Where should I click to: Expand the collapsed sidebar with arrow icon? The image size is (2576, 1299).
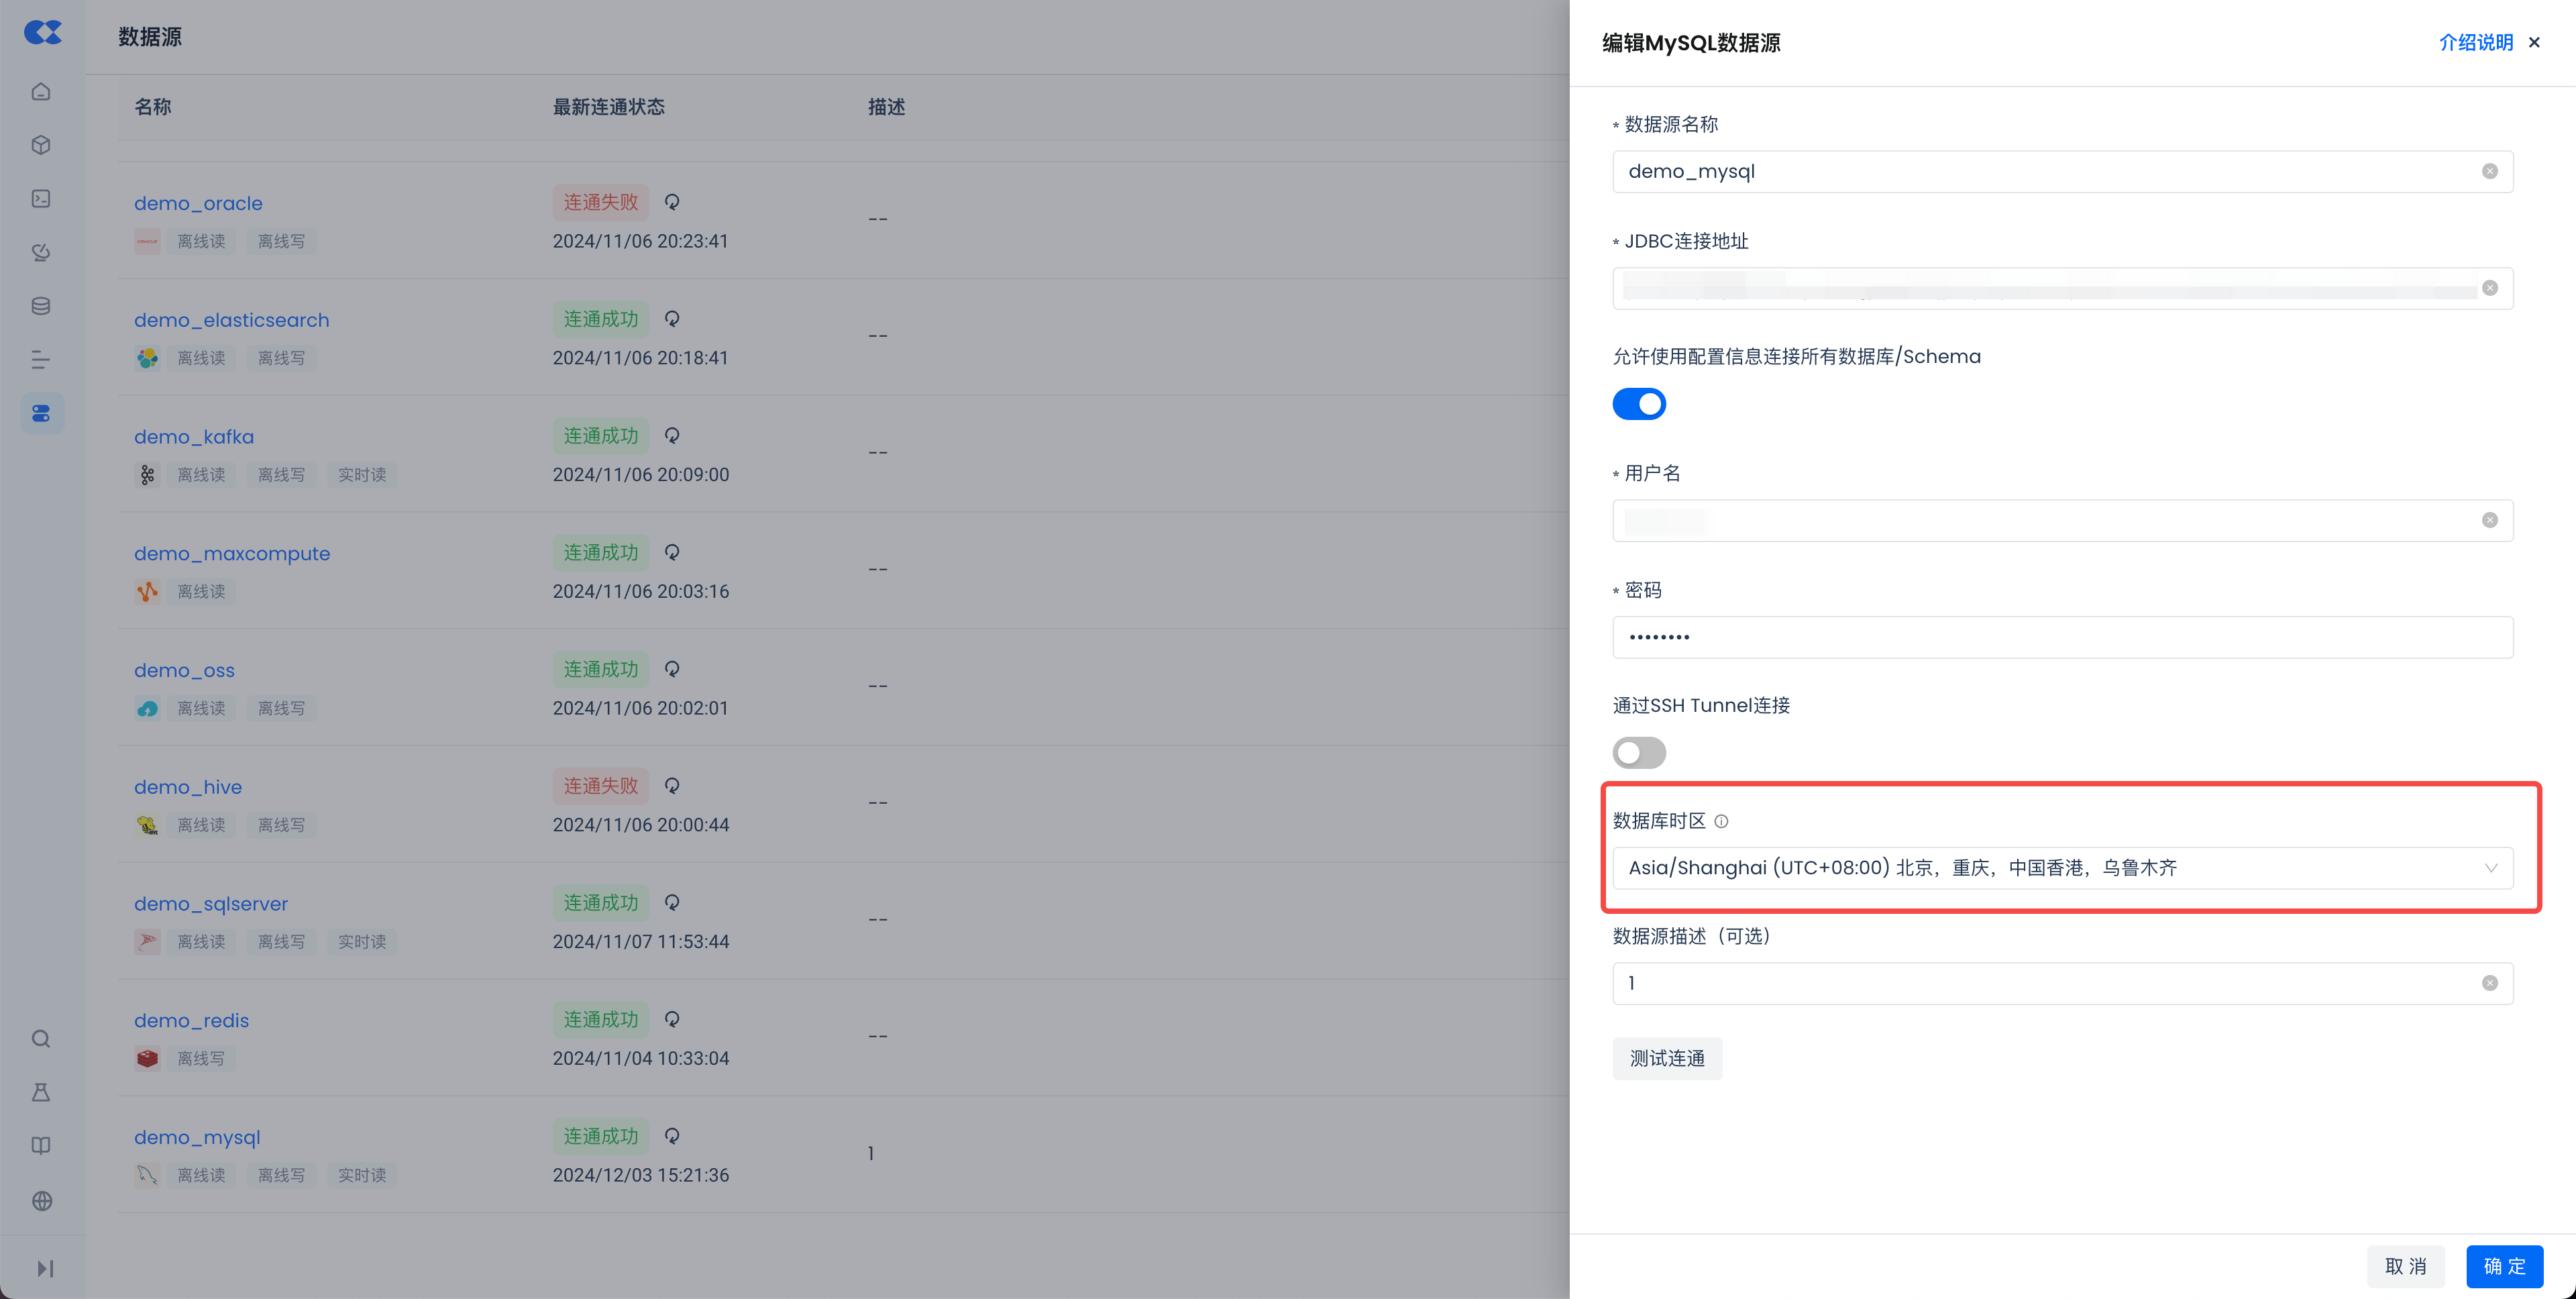[44, 1268]
